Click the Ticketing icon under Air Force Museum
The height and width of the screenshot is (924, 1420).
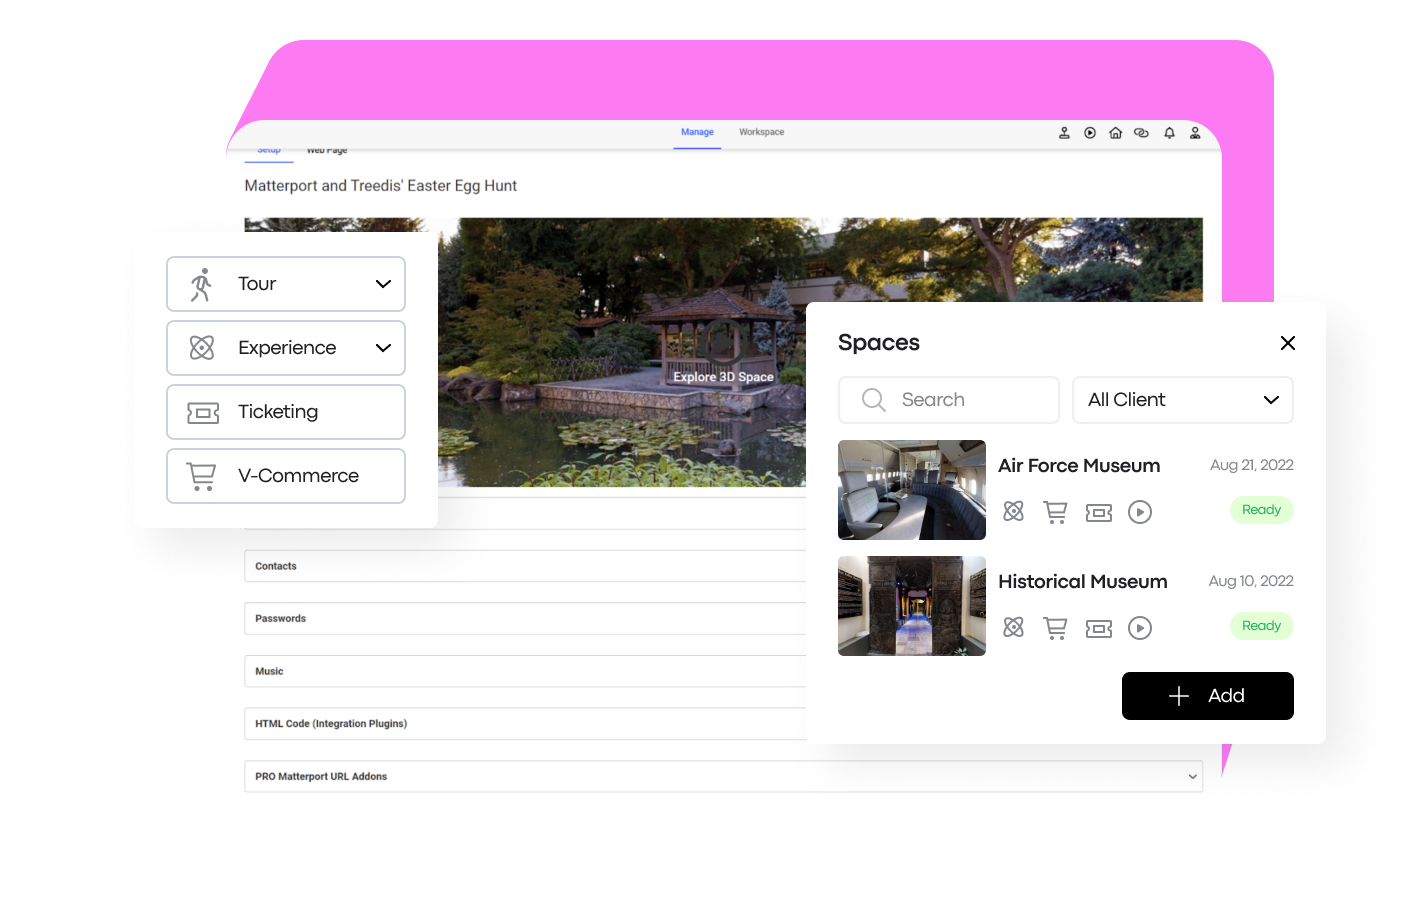click(1098, 511)
